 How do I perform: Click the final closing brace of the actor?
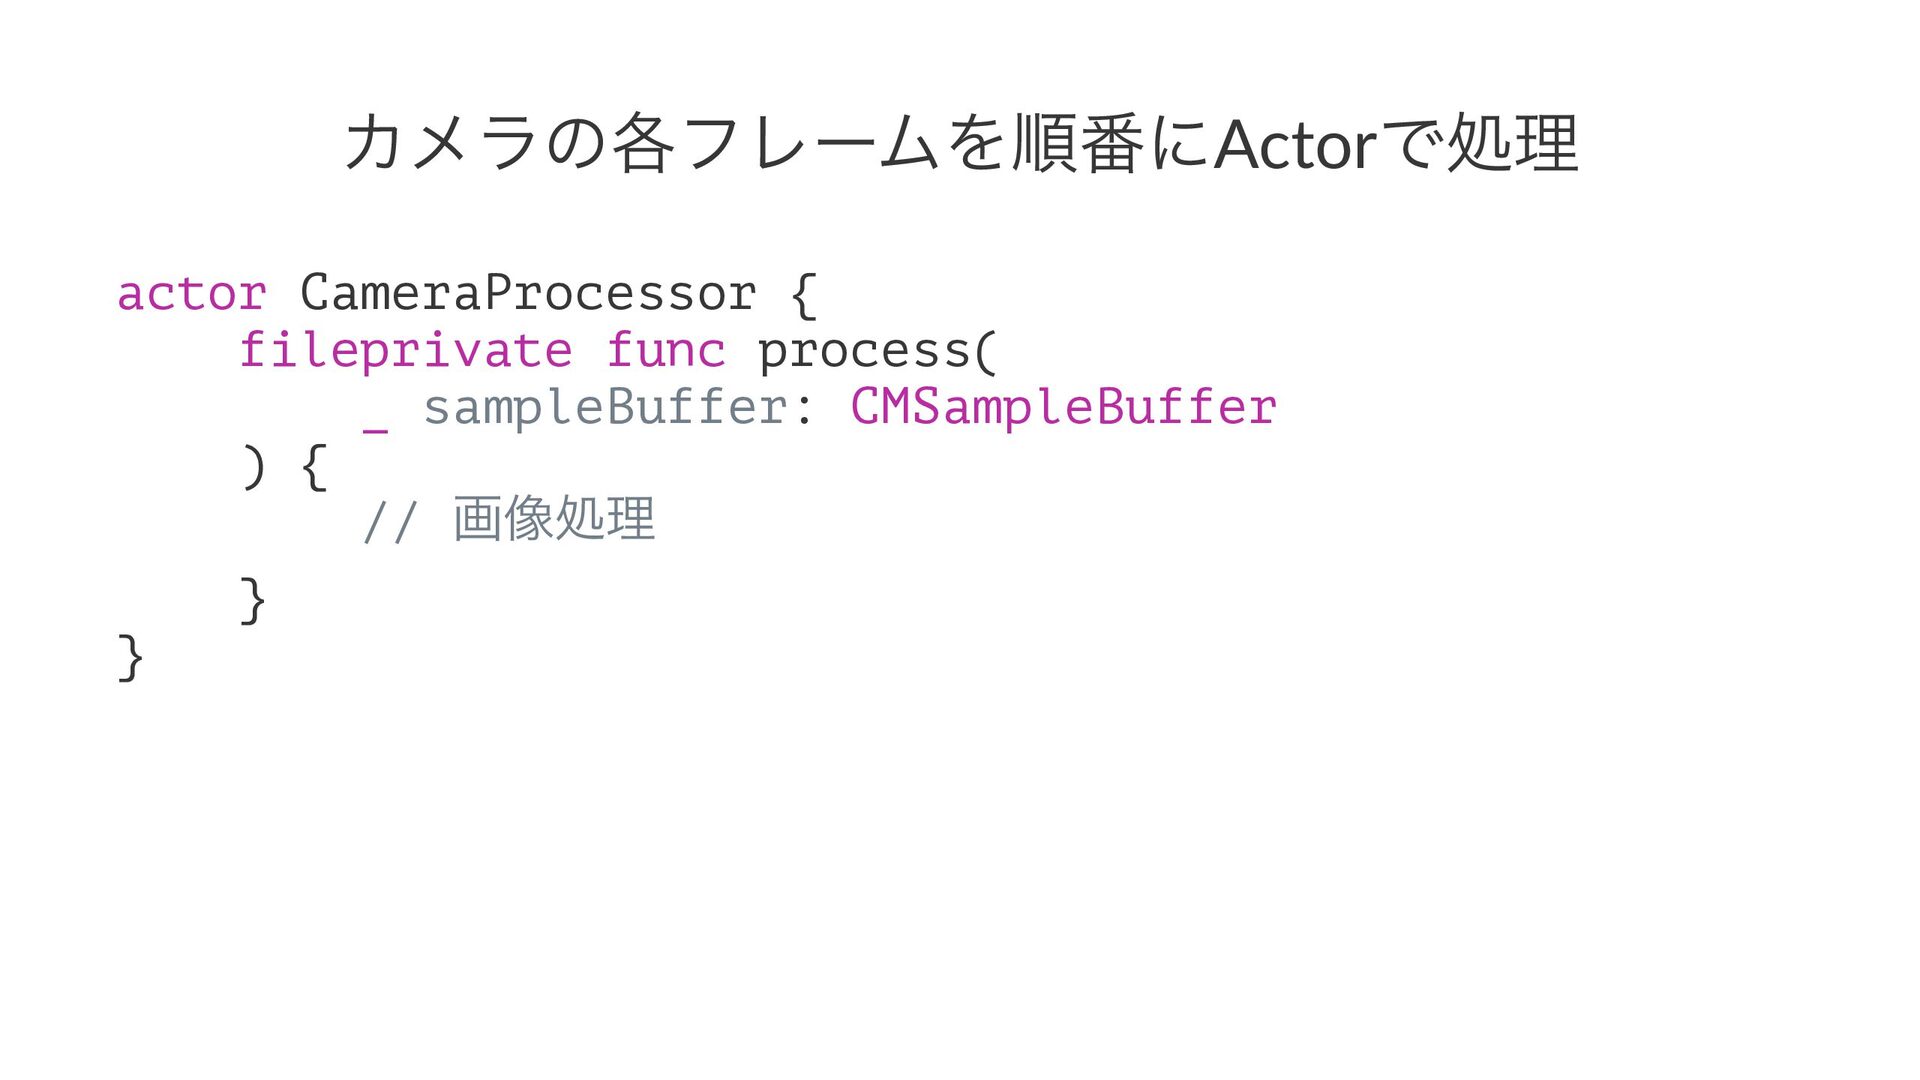click(131, 658)
